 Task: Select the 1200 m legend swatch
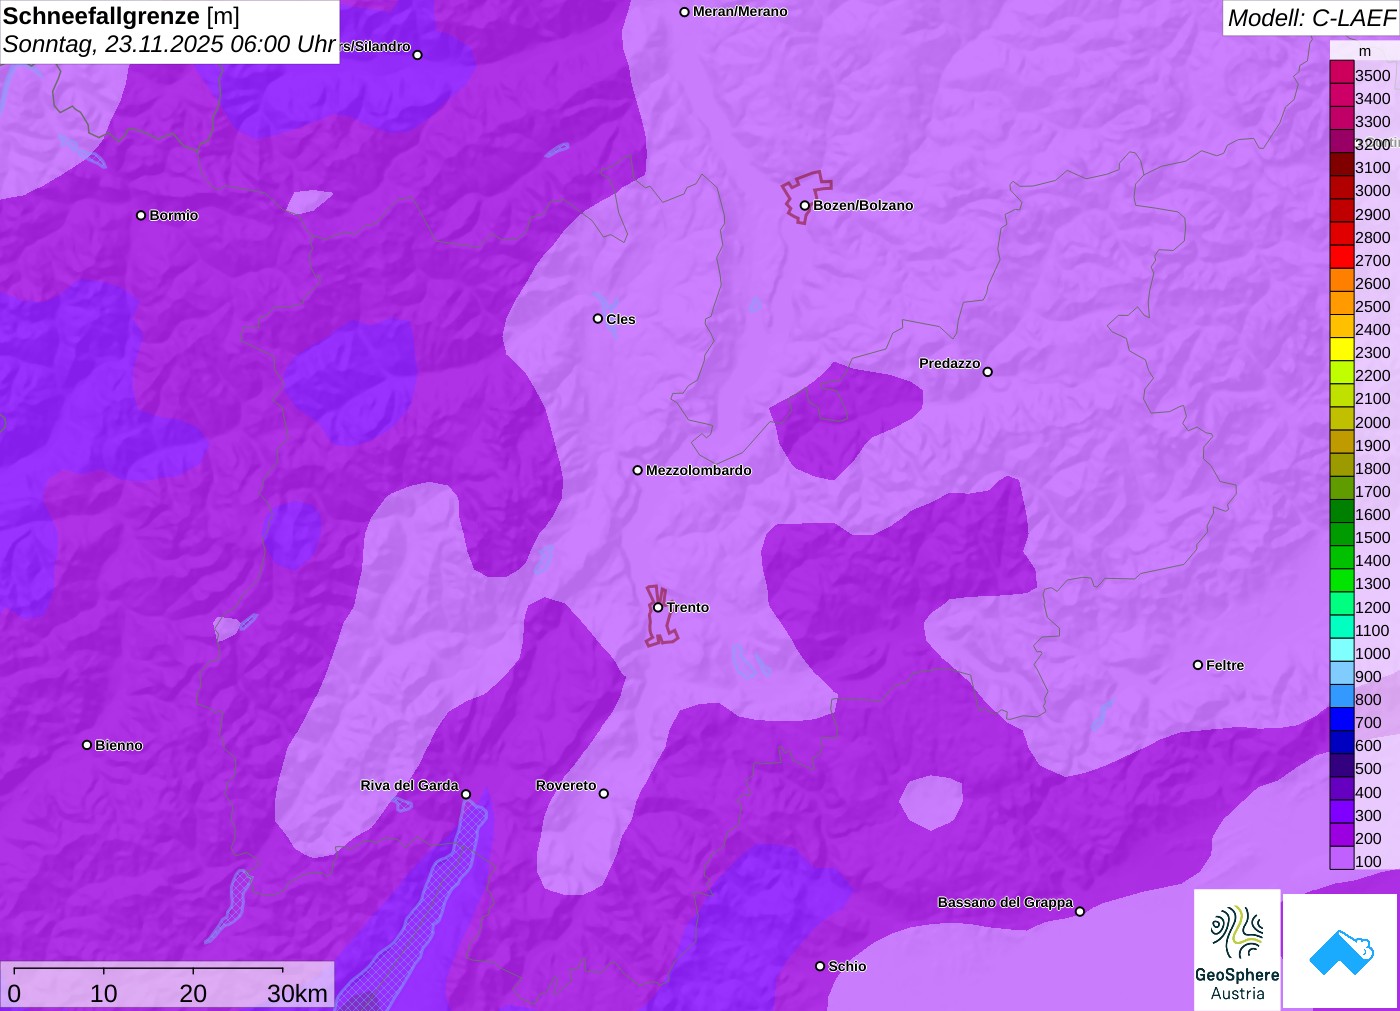pos(1341,604)
